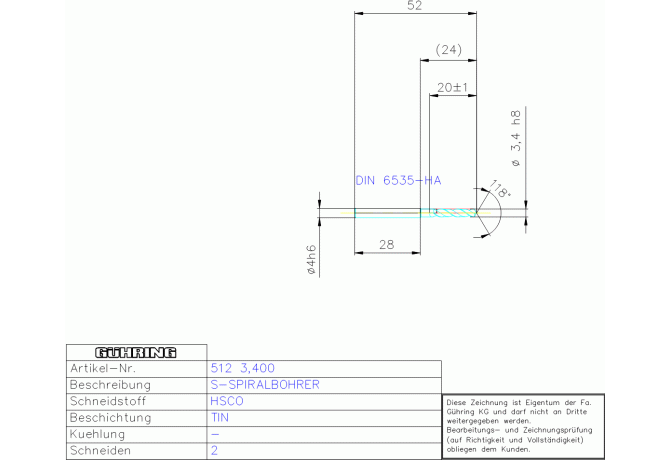Select the HSCO cutting material value
This screenshot has height=460, width=670.
(227, 401)
